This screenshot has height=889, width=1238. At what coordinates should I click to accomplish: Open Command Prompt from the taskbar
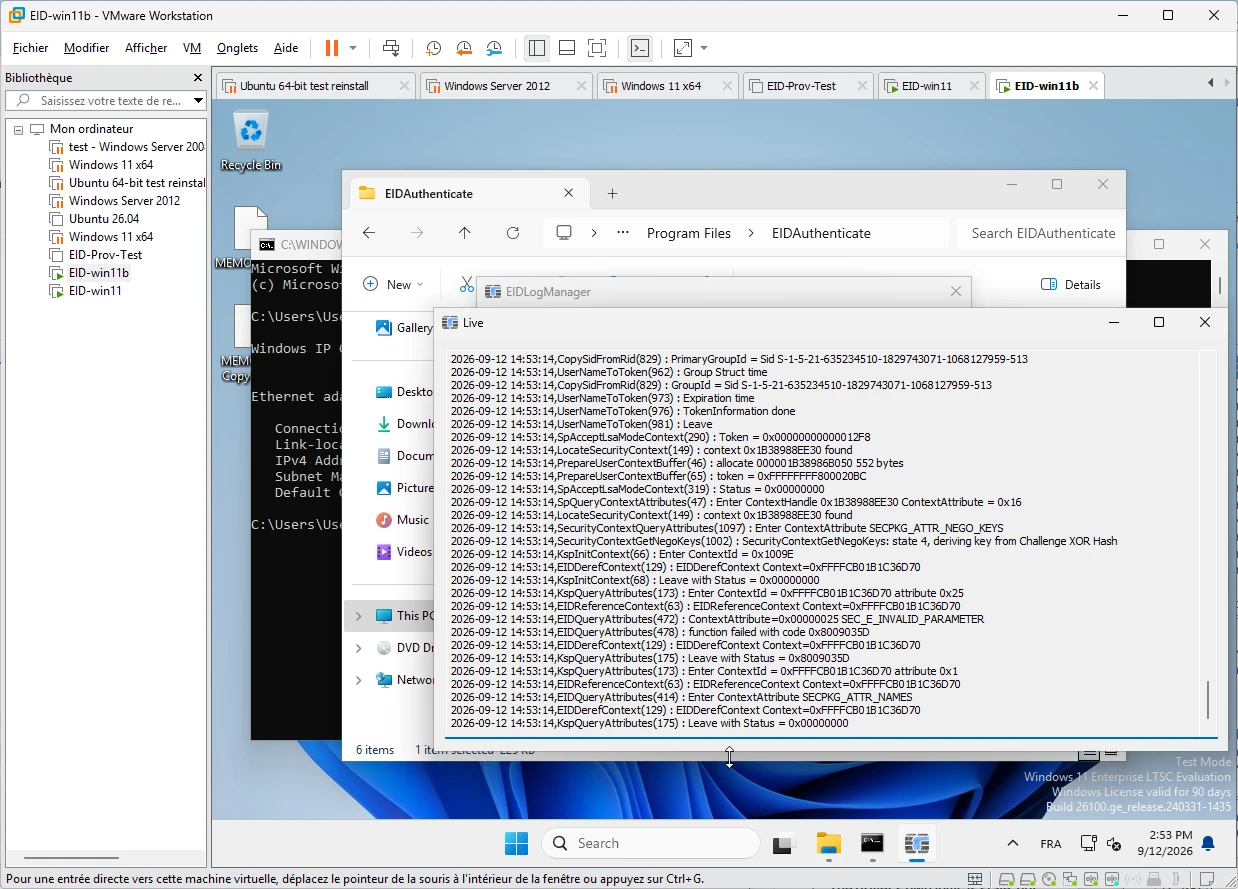[x=873, y=844]
